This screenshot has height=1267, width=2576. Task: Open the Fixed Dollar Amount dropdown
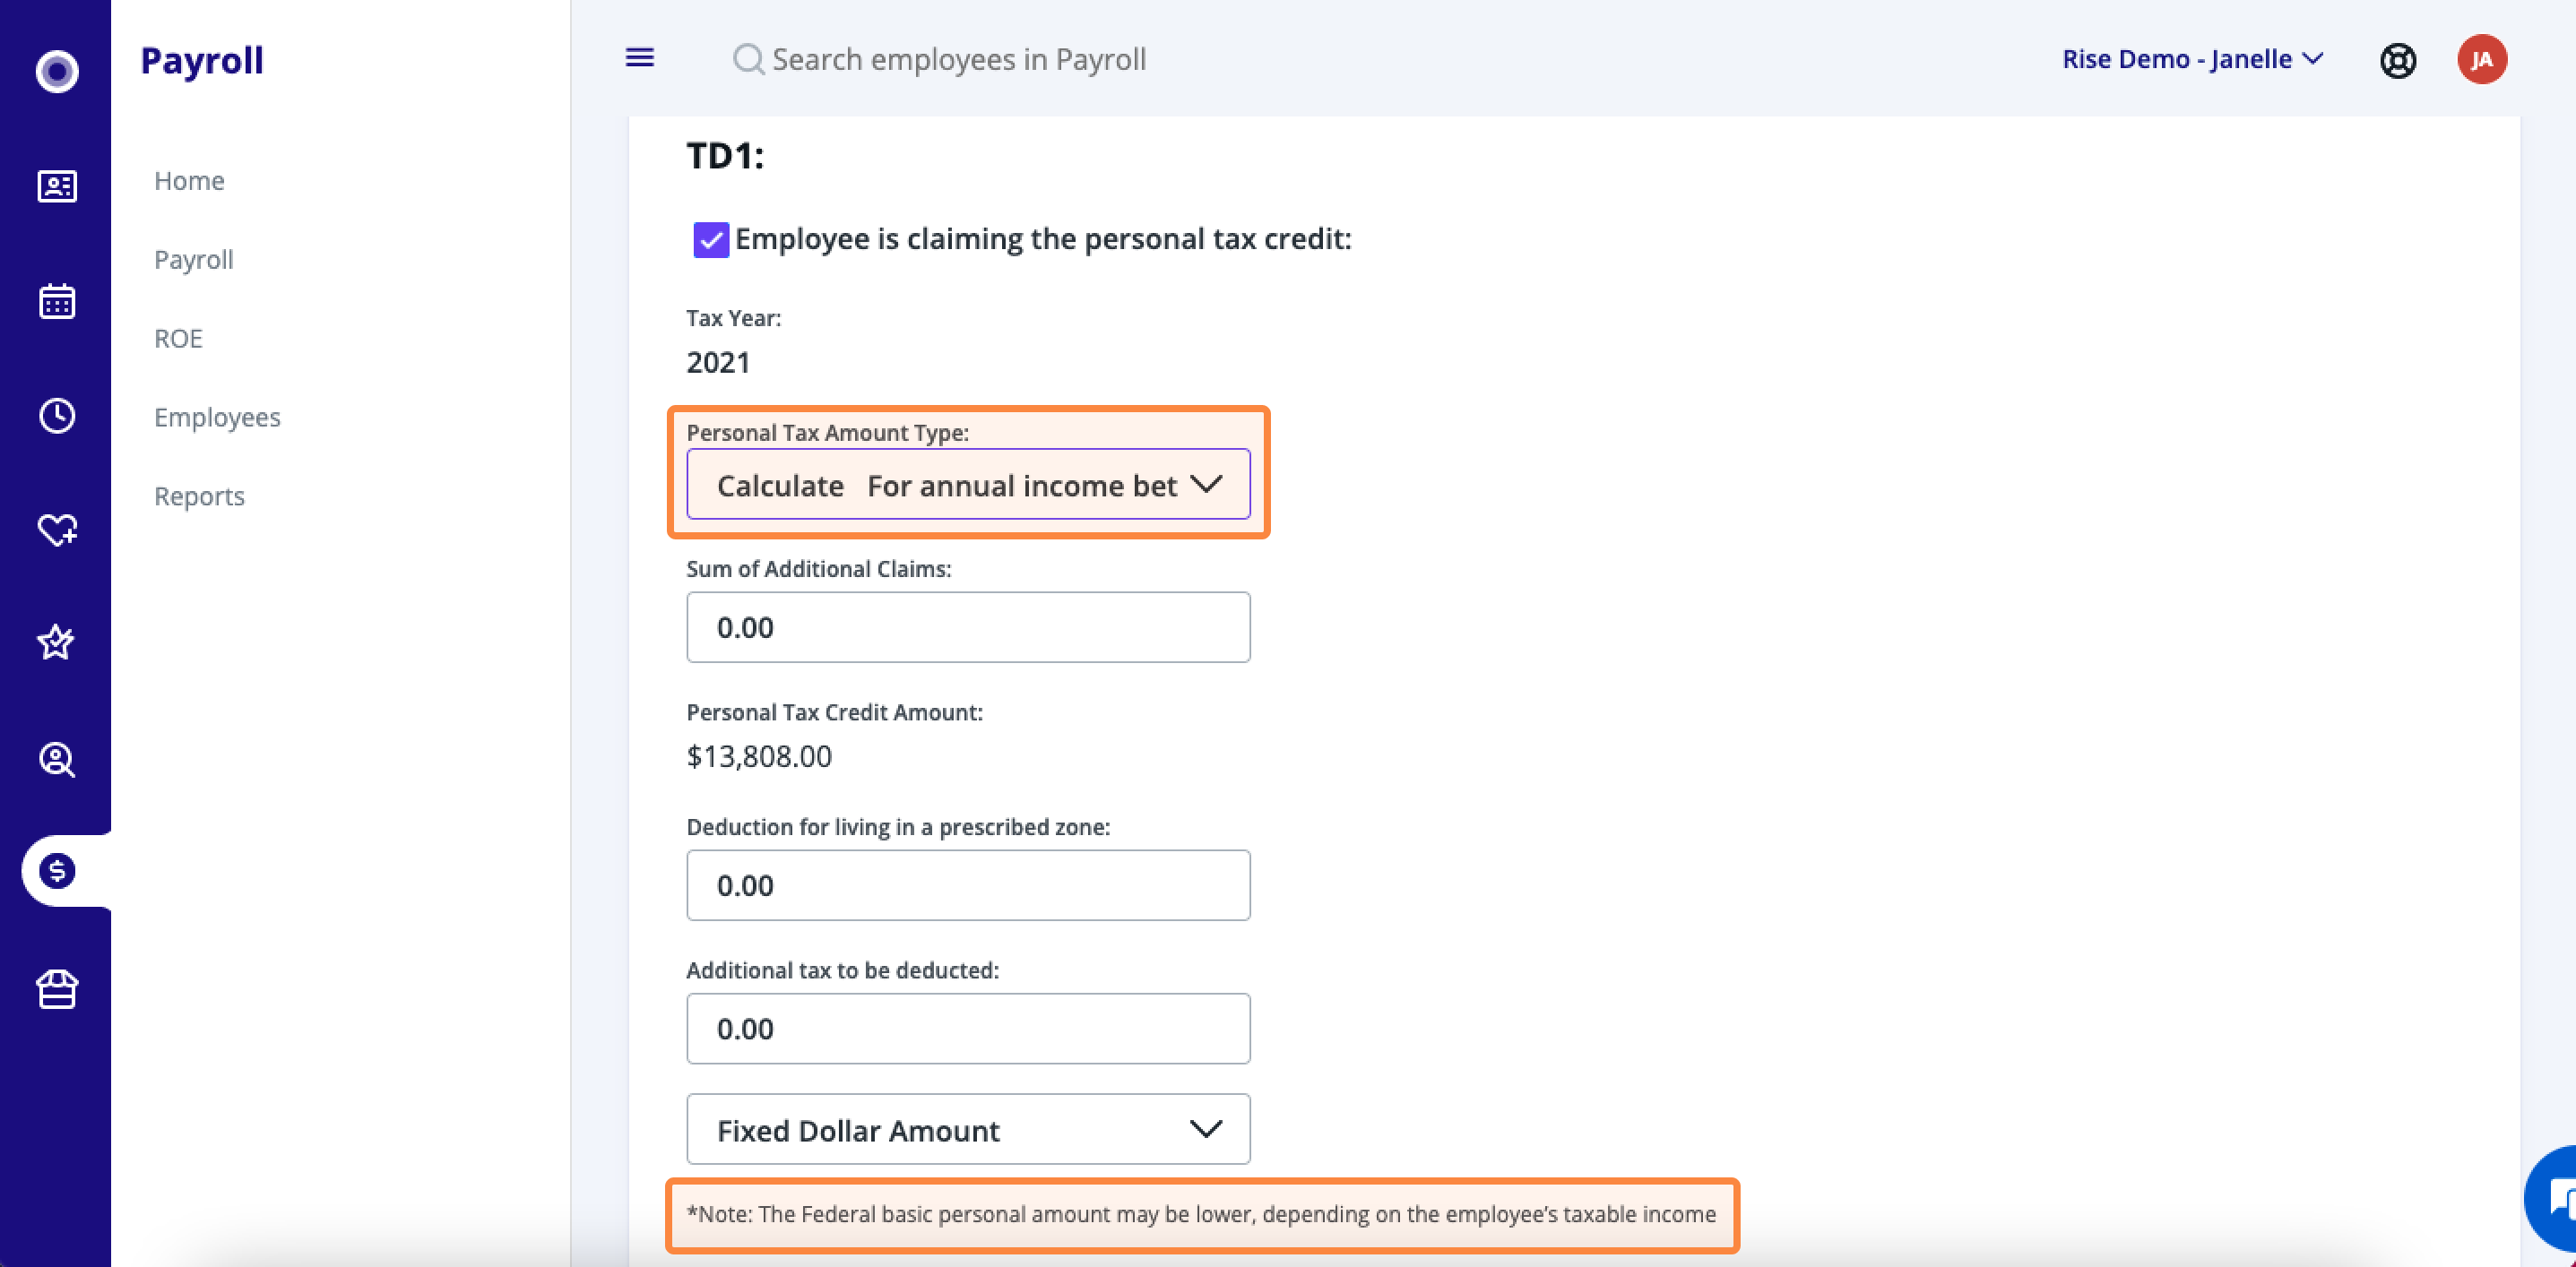[968, 1129]
